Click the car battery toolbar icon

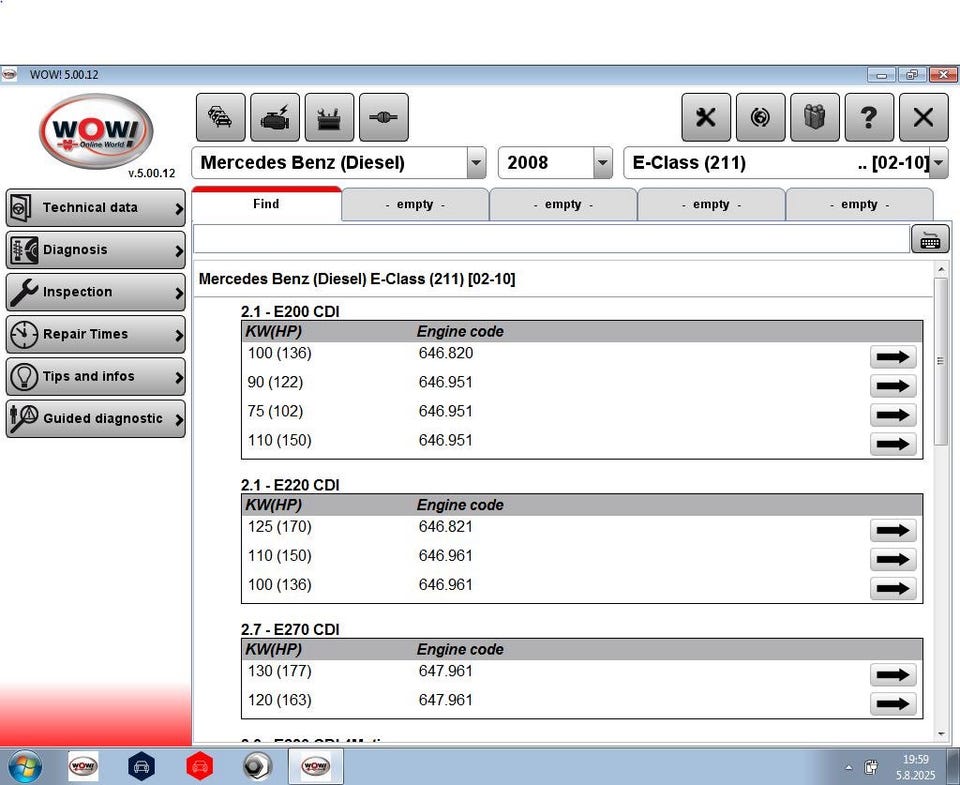click(x=329, y=117)
